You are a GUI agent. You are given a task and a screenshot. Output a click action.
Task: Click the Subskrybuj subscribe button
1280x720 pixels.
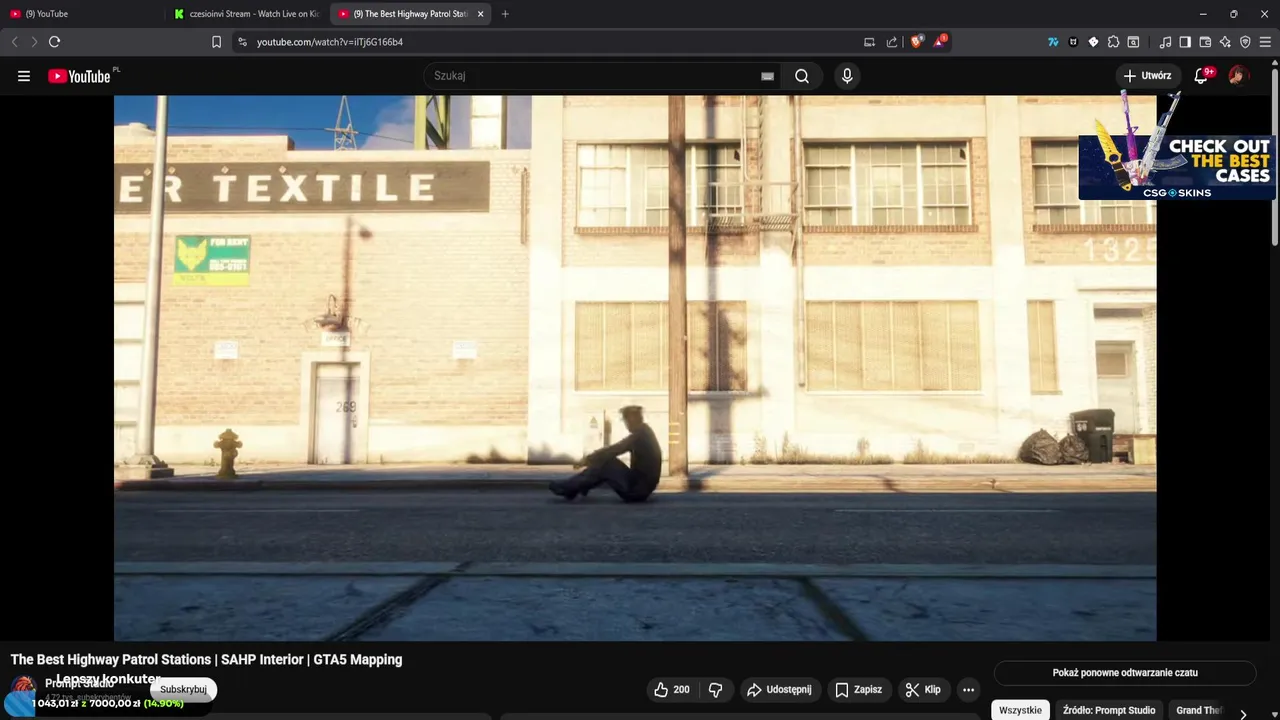coord(183,689)
